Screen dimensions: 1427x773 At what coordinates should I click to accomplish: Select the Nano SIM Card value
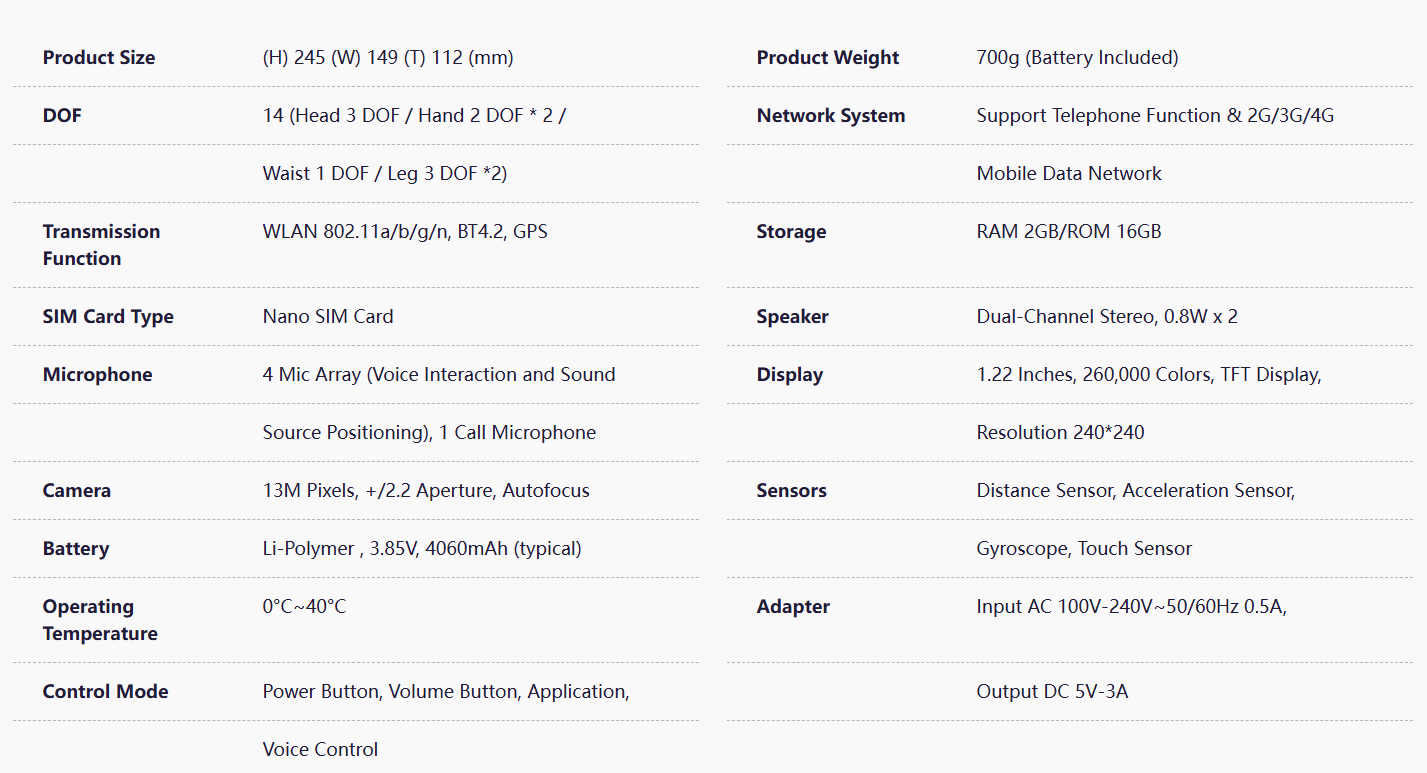(x=328, y=317)
